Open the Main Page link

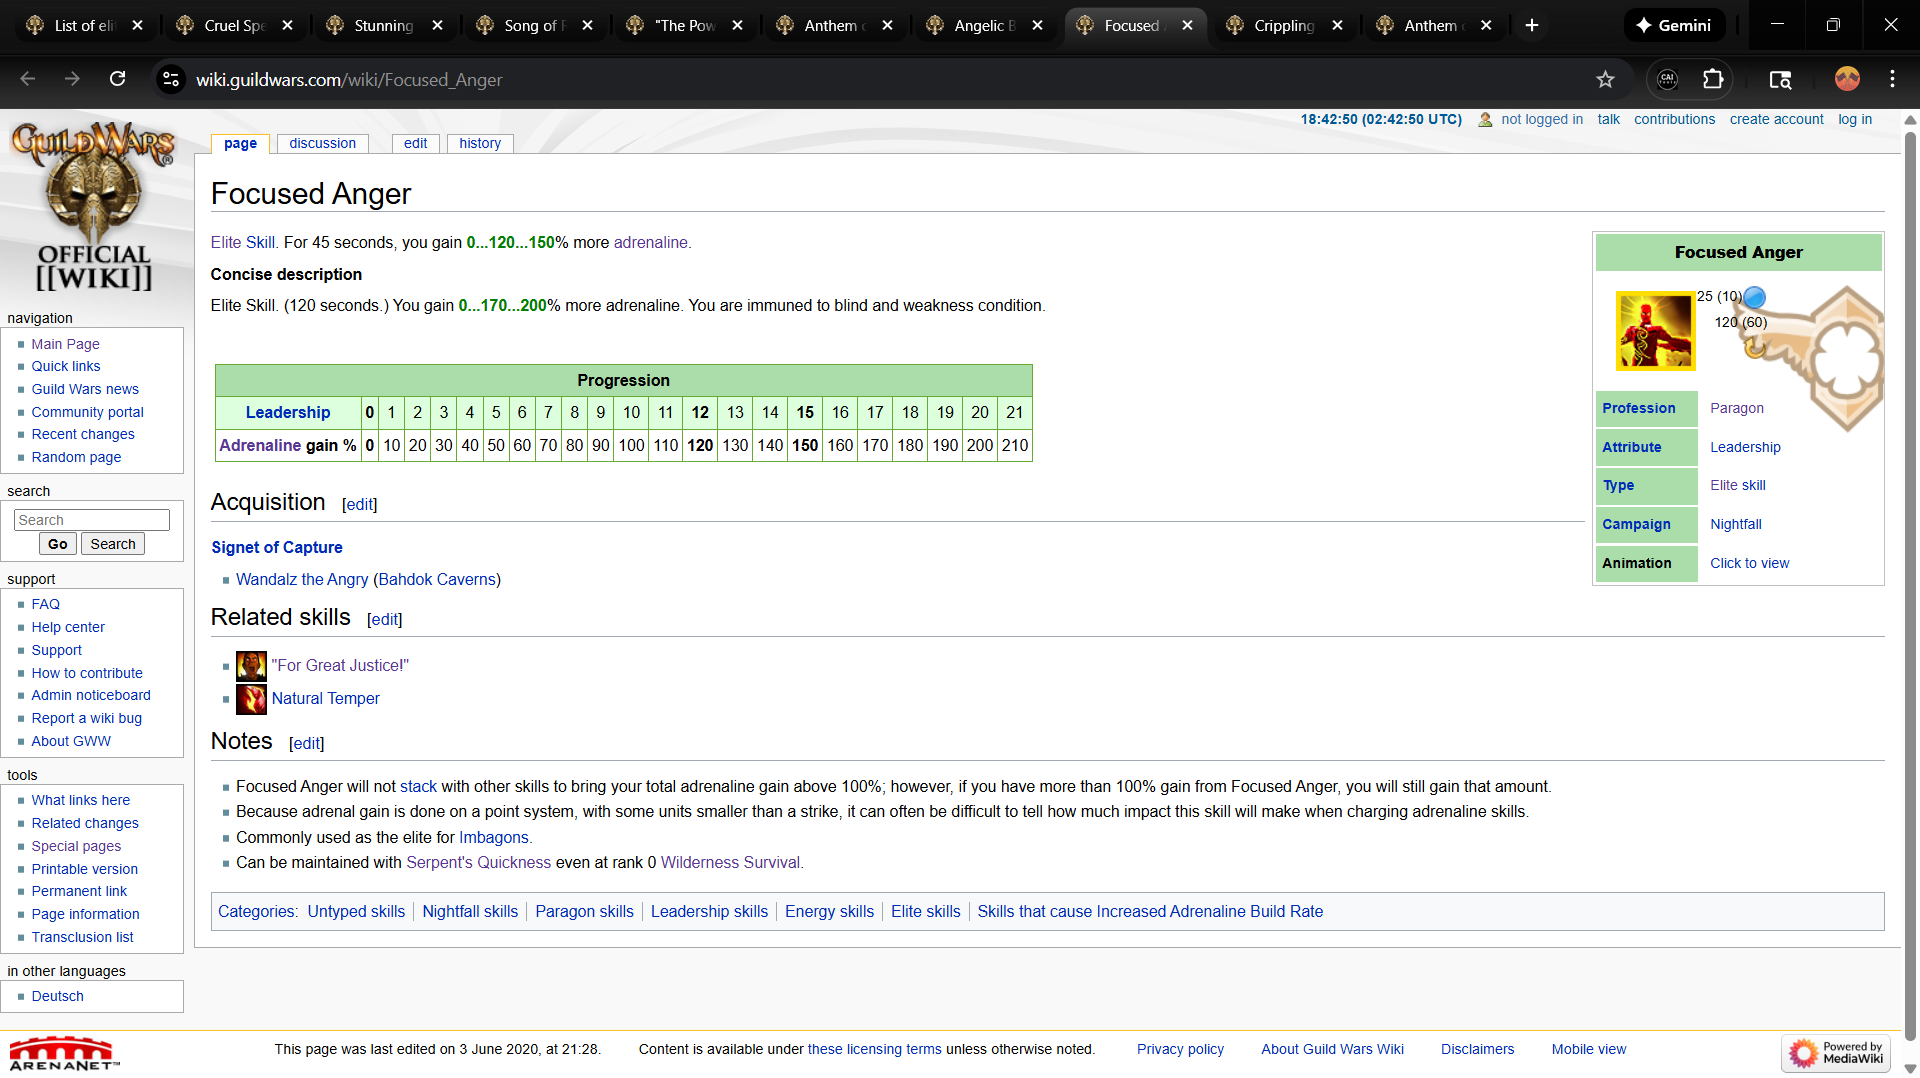[65, 344]
